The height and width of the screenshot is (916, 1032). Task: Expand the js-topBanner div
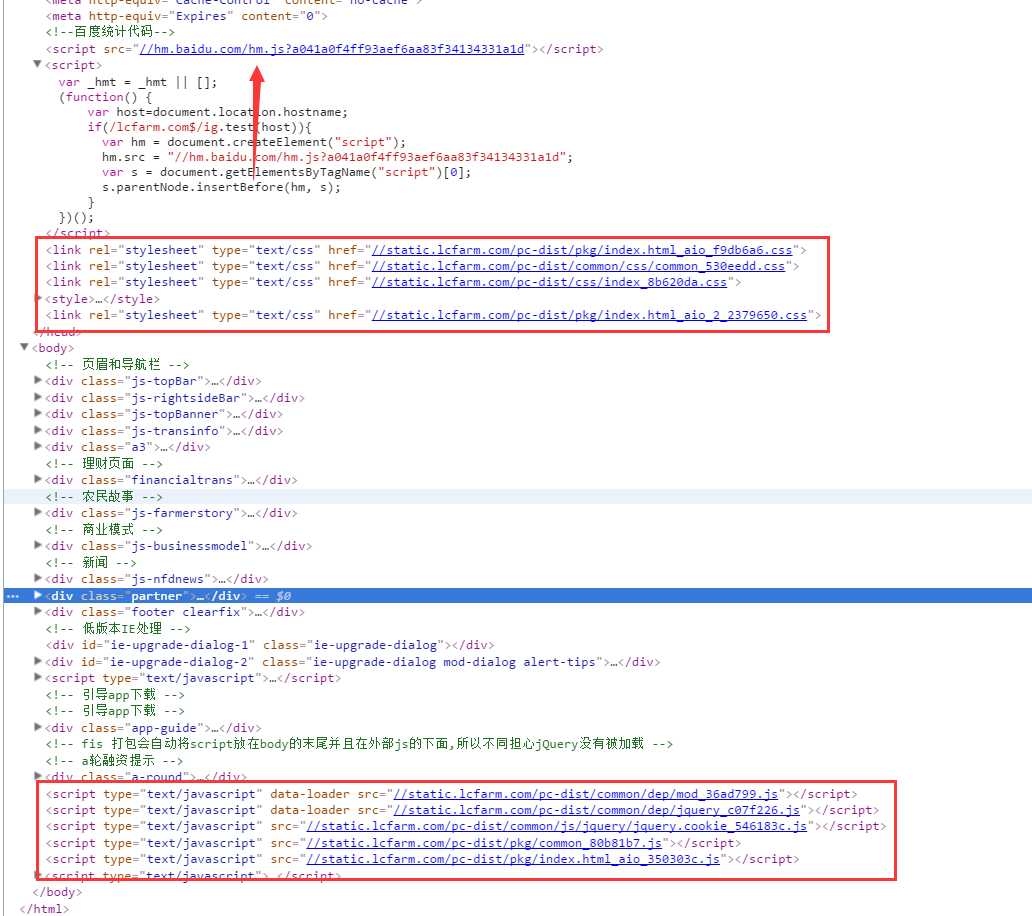tap(38, 413)
